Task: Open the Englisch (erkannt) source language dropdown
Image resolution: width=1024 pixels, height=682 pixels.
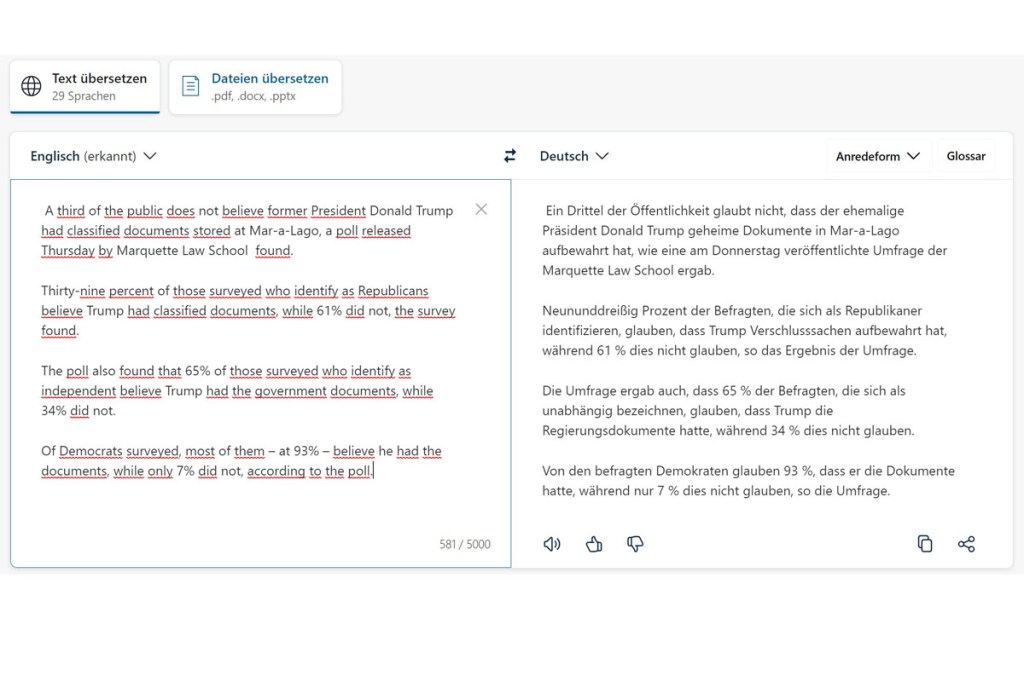Action: (93, 156)
